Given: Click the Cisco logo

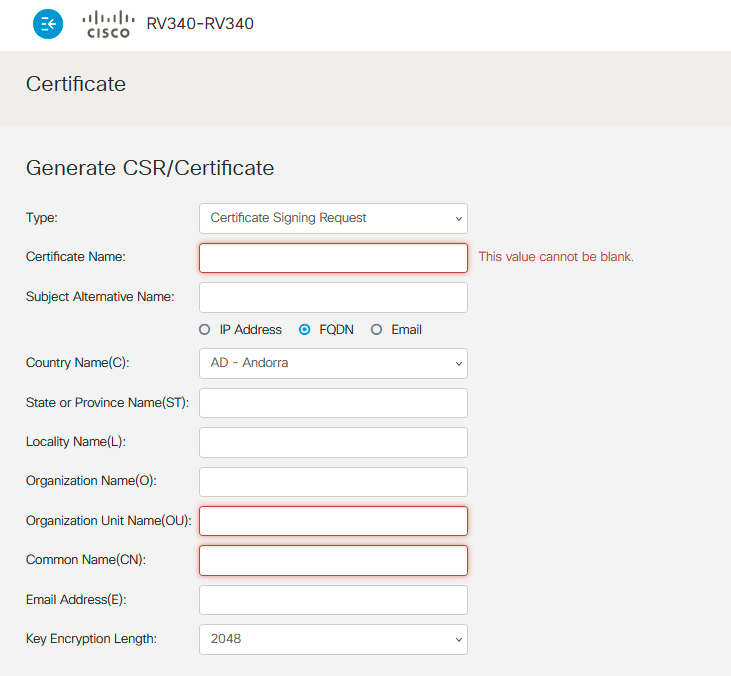Looking at the screenshot, I should pos(108,24).
